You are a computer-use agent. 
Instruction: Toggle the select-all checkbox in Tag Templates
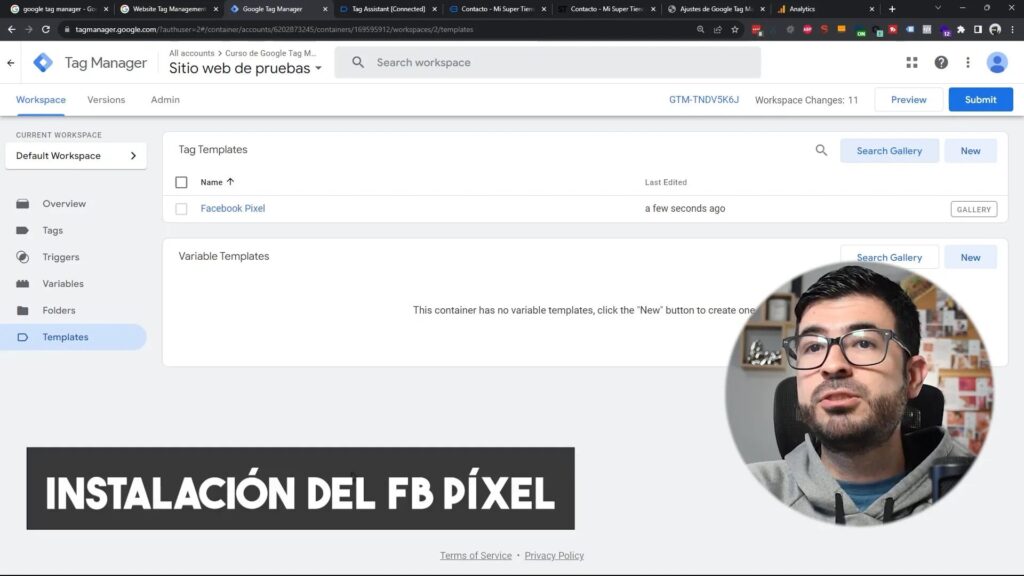click(181, 182)
